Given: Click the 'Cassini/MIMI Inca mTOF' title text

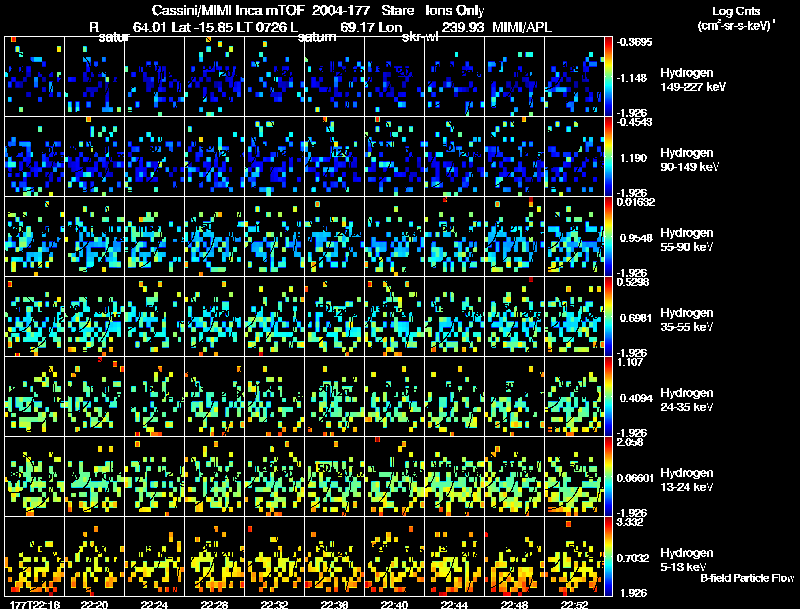Looking at the screenshot, I should 228,10.
